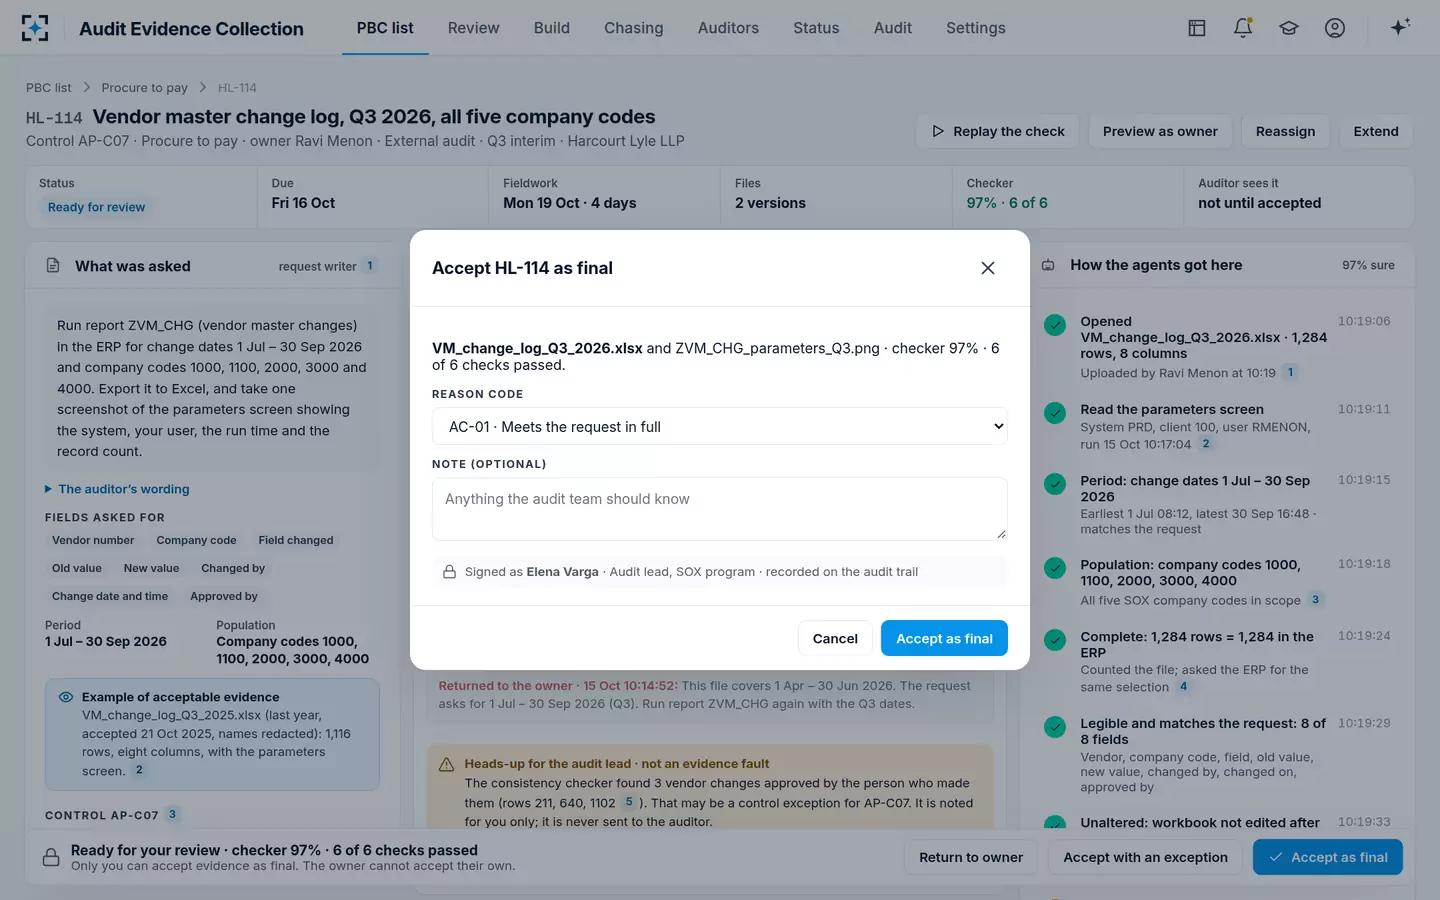Open the layout panel icon in header
Image resolution: width=1440 pixels, height=900 pixels.
pos(1197,28)
